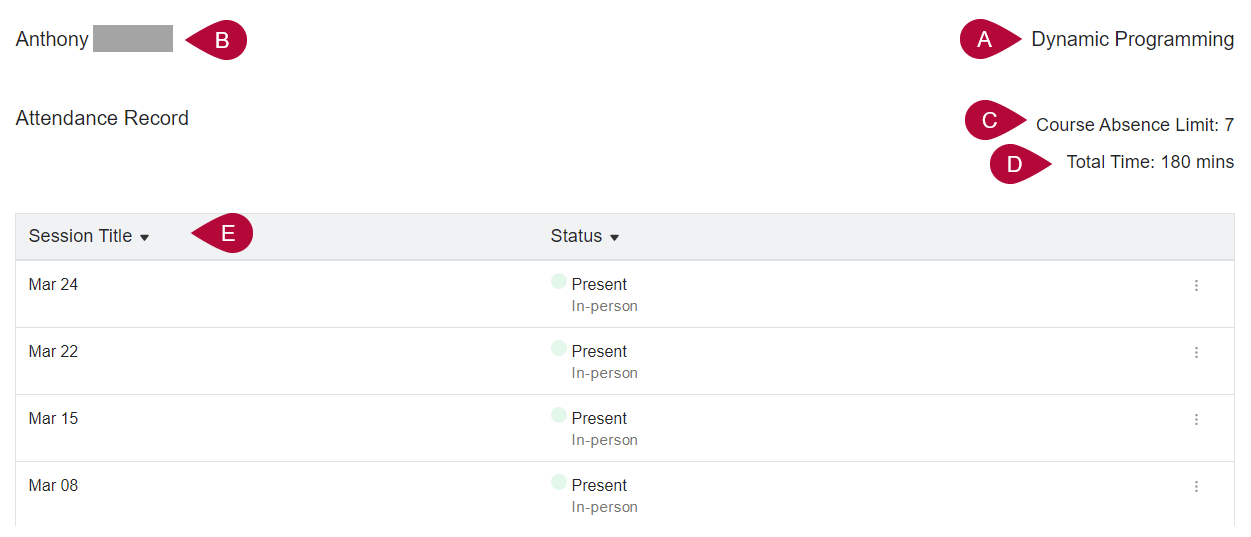Select the Mar 24 session title

(53, 285)
